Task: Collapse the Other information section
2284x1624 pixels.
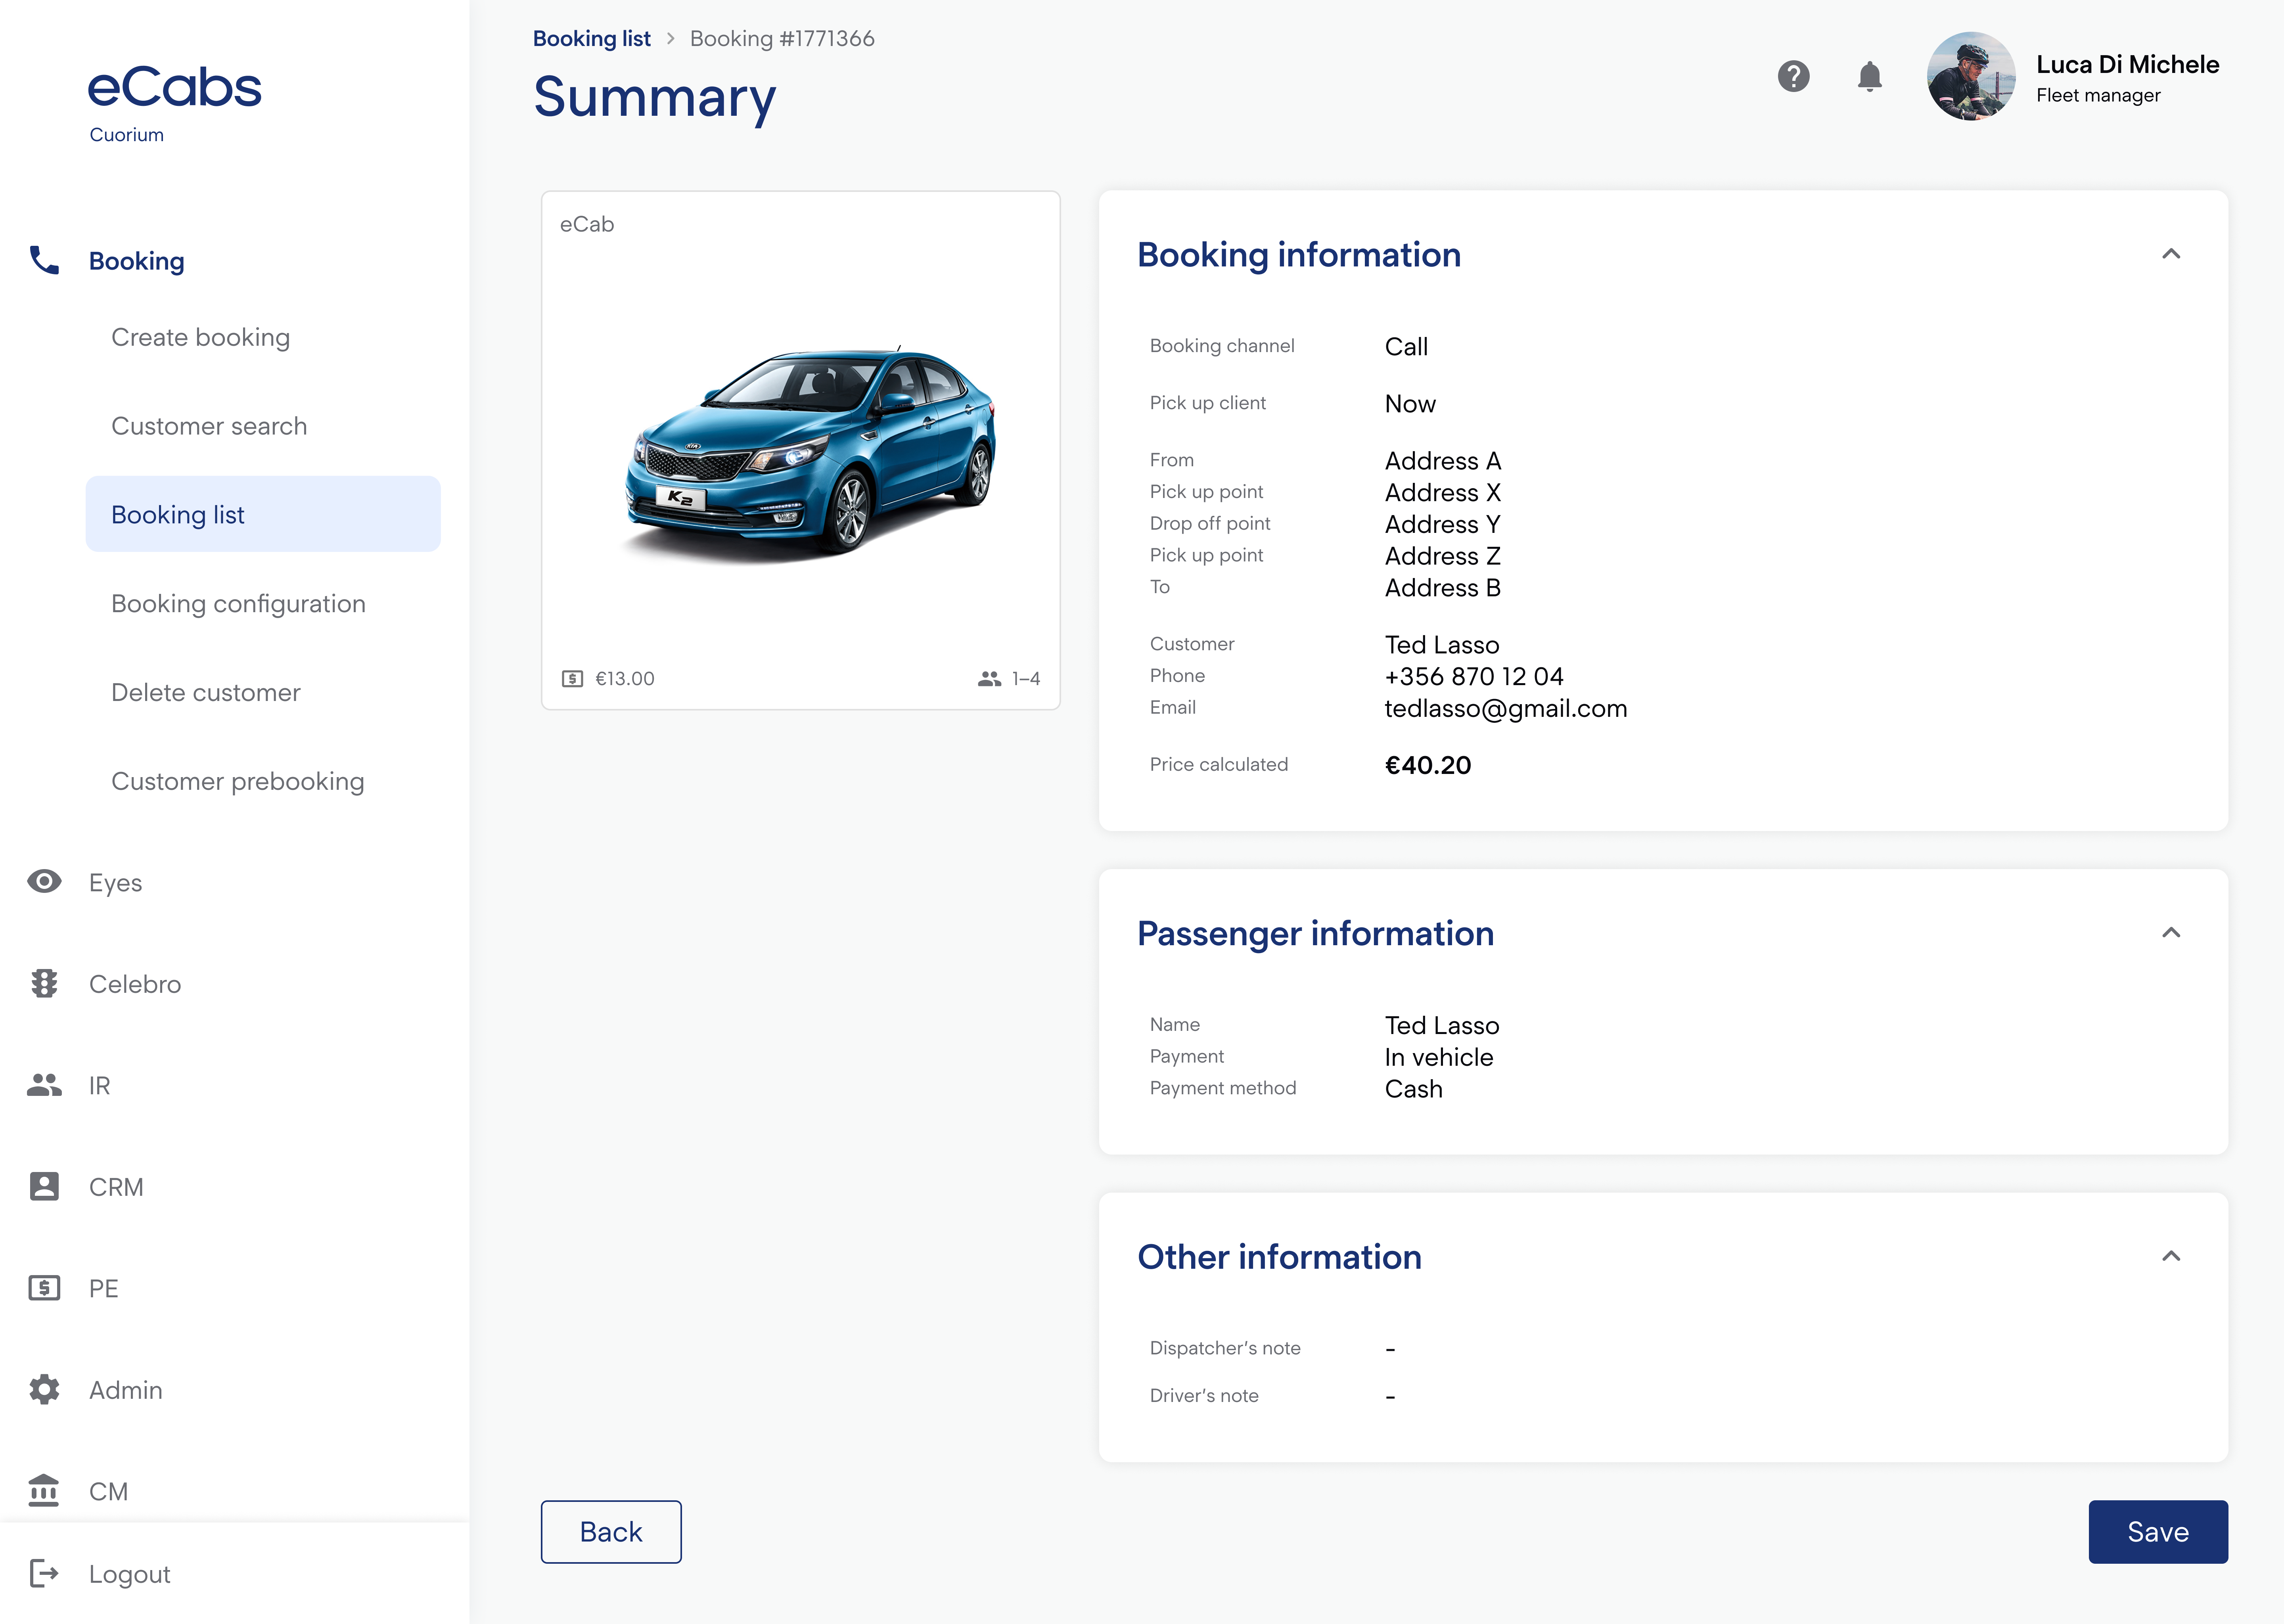Action: 2171,1256
